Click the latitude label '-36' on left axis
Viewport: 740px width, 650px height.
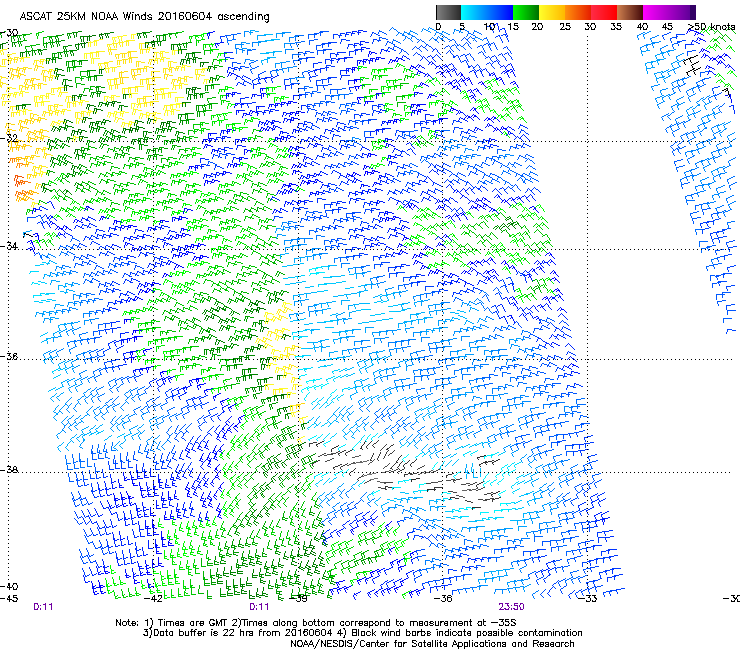point(9,356)
